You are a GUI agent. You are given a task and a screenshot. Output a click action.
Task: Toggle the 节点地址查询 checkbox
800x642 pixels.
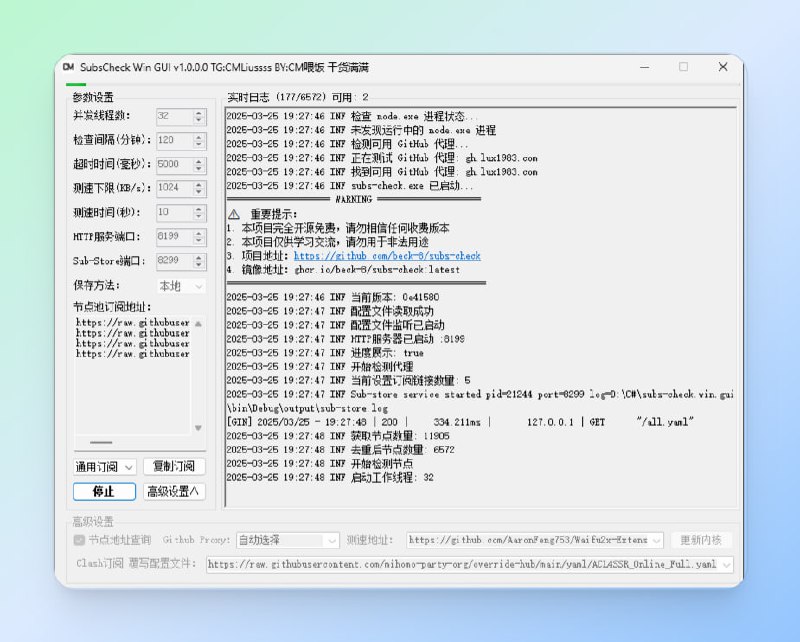[80, 540]
